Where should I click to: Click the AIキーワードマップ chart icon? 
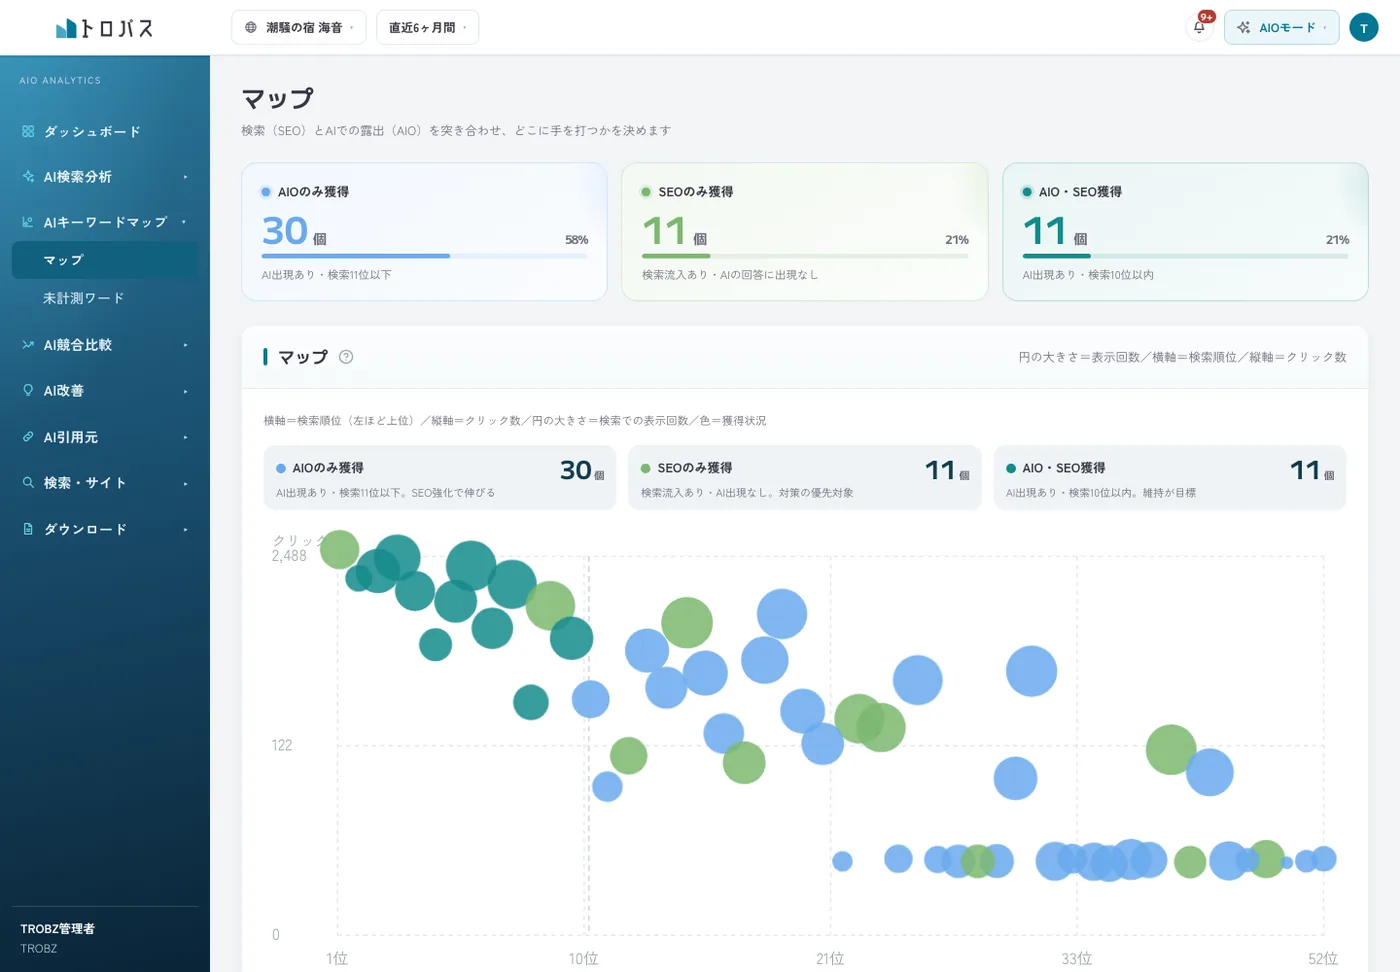coord(28,222)
